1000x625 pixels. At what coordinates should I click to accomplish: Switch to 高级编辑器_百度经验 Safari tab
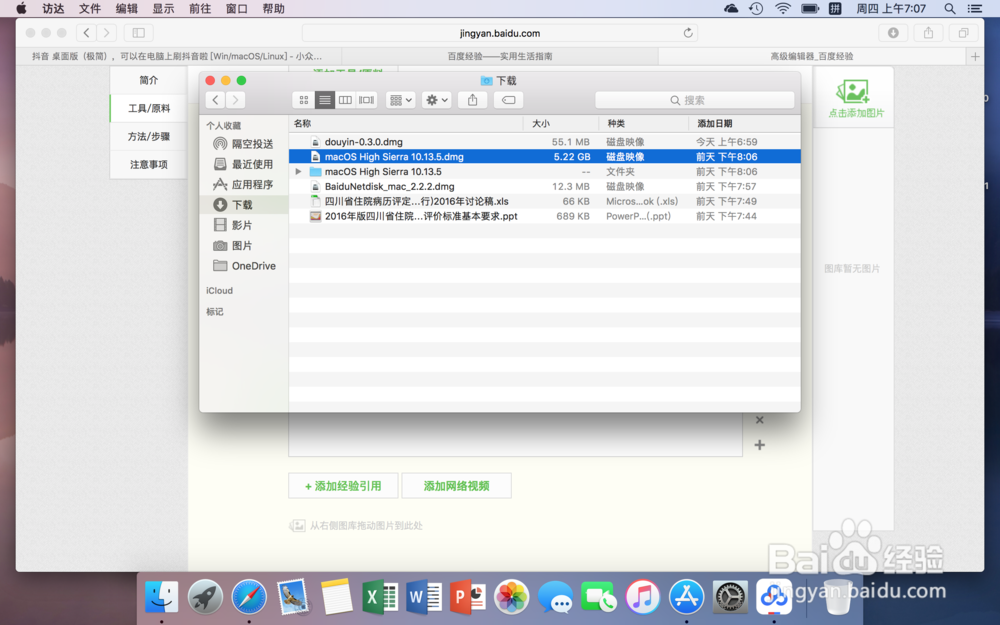[x=811, y=56]
